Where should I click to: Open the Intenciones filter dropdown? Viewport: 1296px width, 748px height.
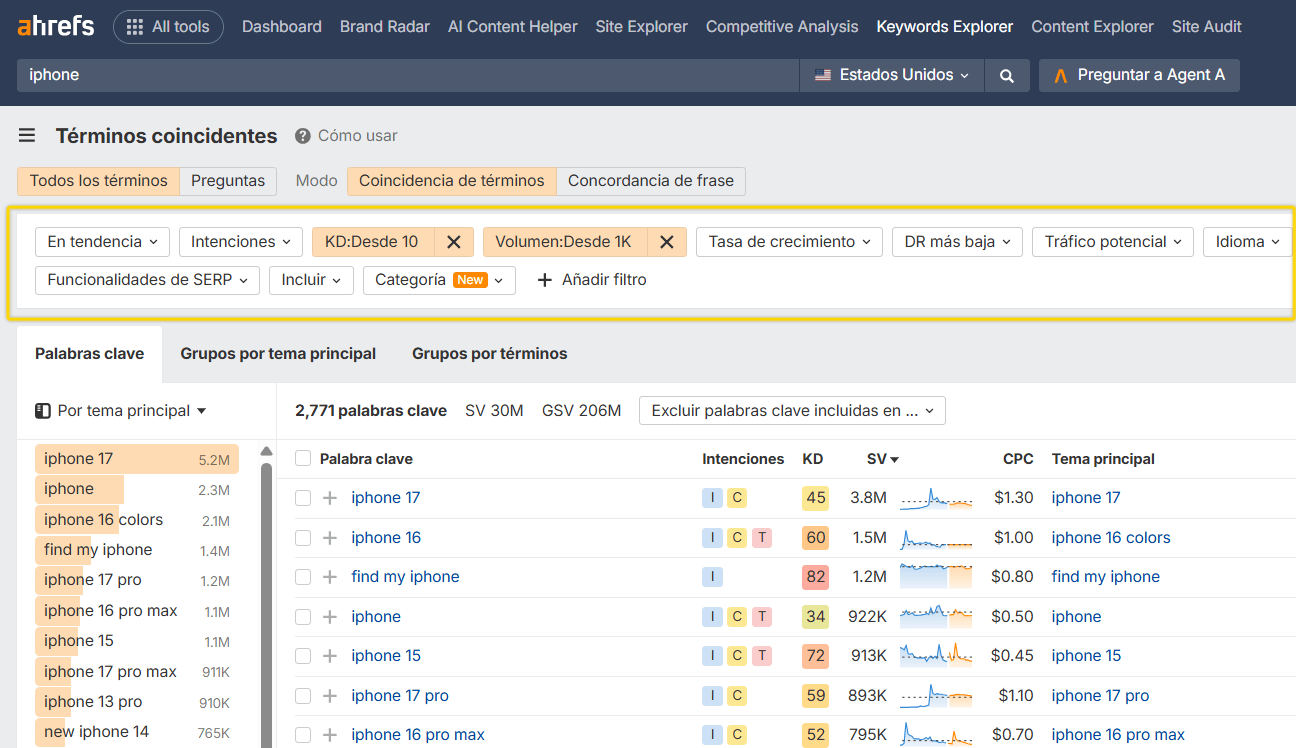tap(241, 242)
